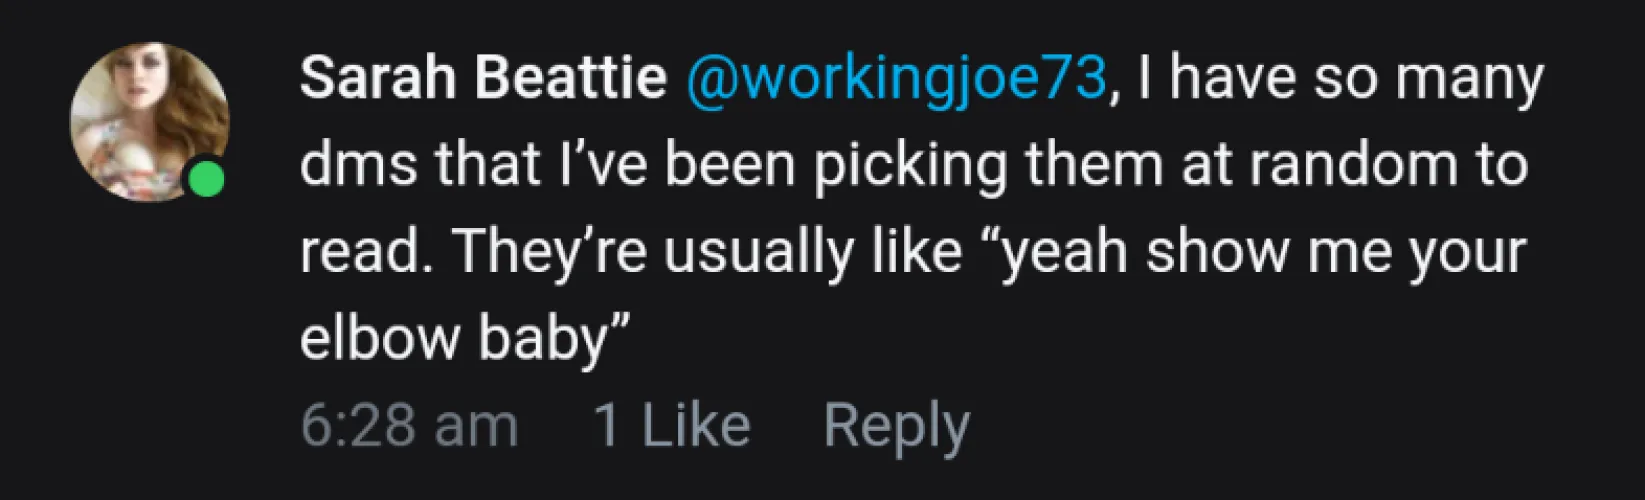Click the word 'dms' in the comment
The width and height of the screenshot is (1645, 500).
[359, 164]
